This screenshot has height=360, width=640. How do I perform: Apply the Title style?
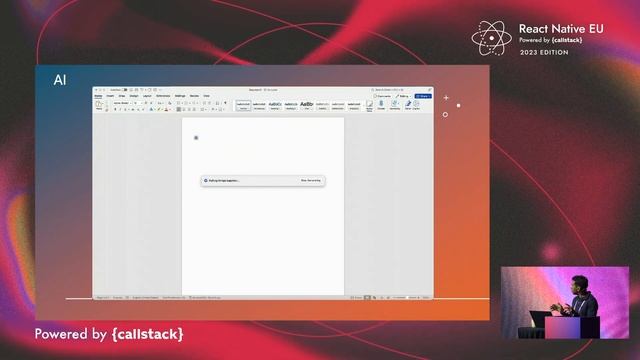coord(307,106)
